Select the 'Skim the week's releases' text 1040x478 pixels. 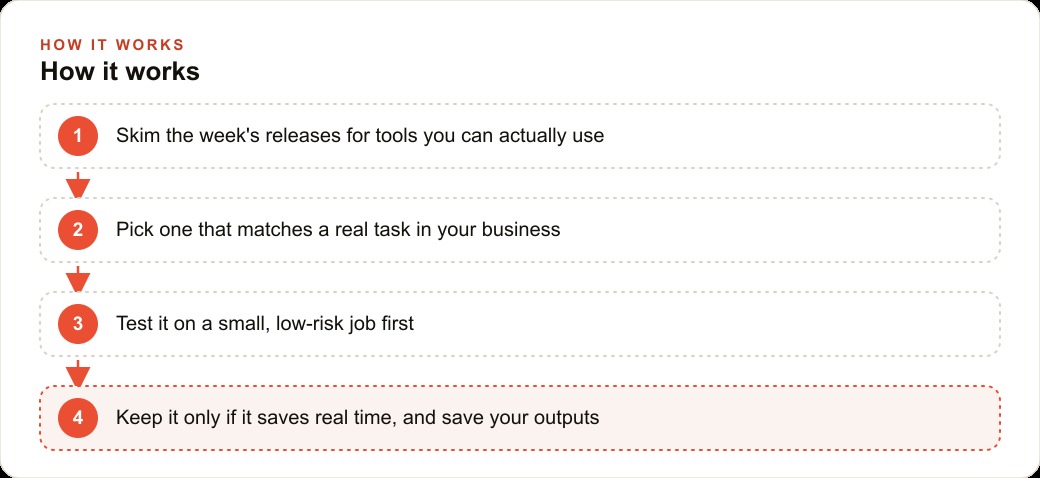pyautogui.click(x=360, y=136)
